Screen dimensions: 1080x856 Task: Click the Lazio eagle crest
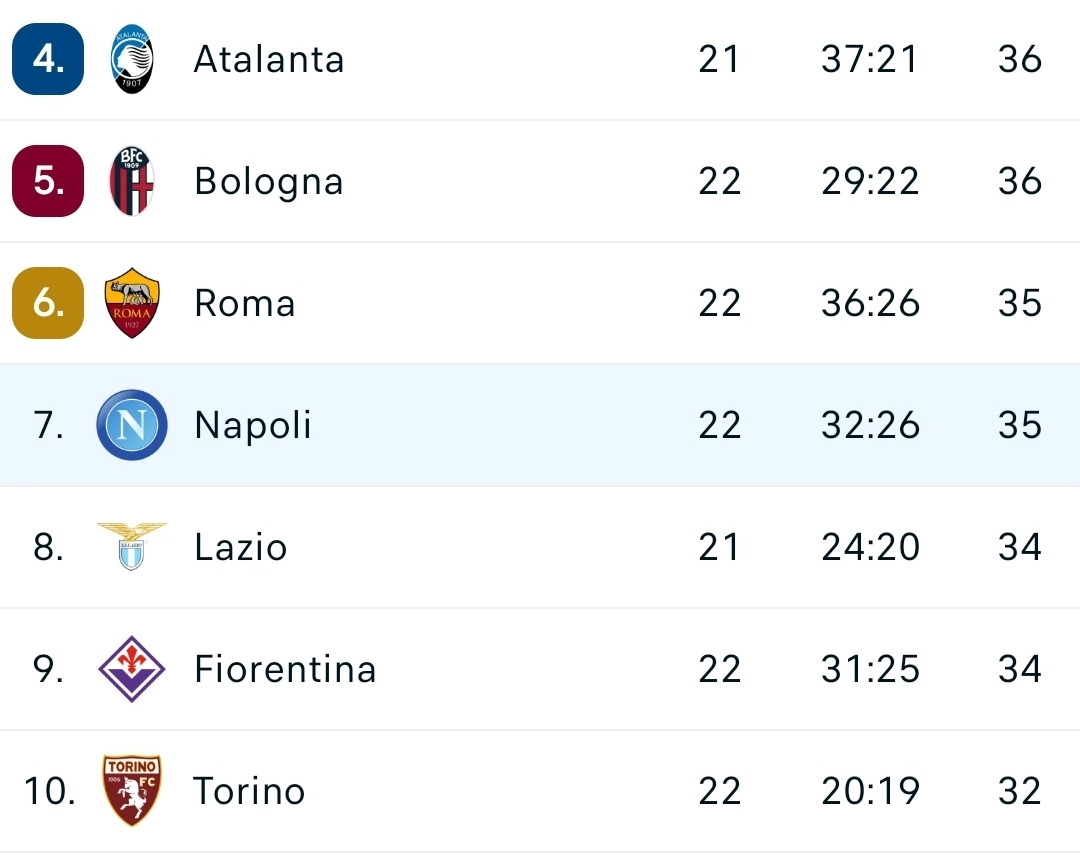[x=131, y=547]
